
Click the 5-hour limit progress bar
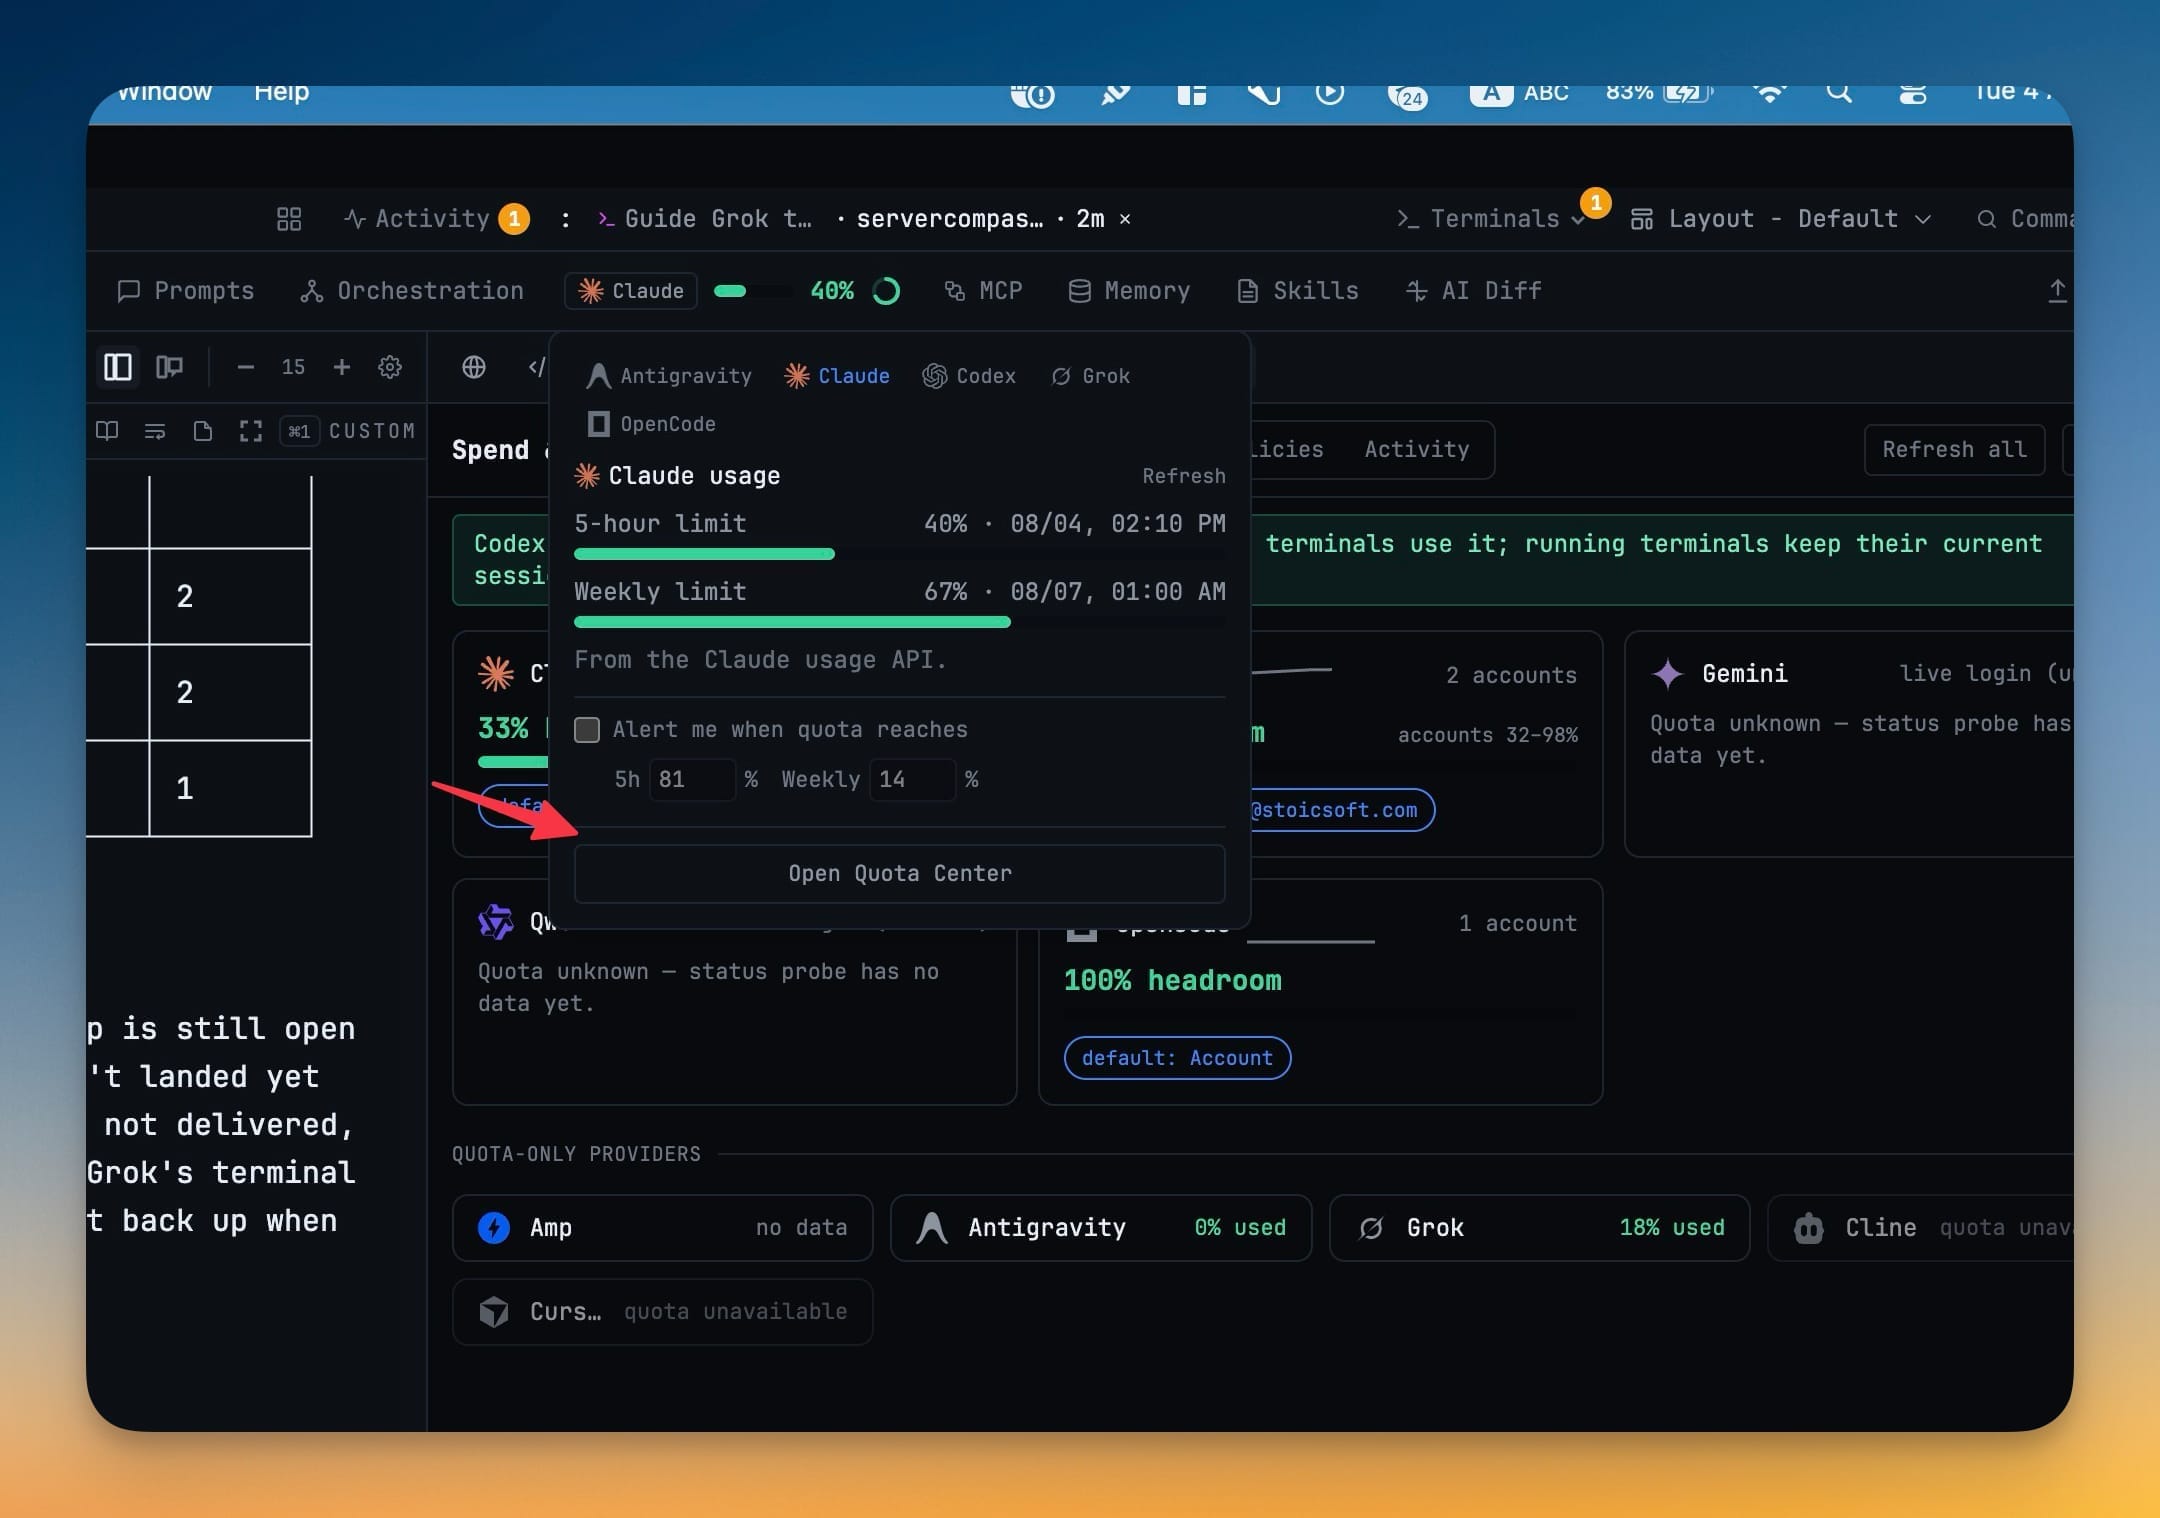[x=900, y=554]
